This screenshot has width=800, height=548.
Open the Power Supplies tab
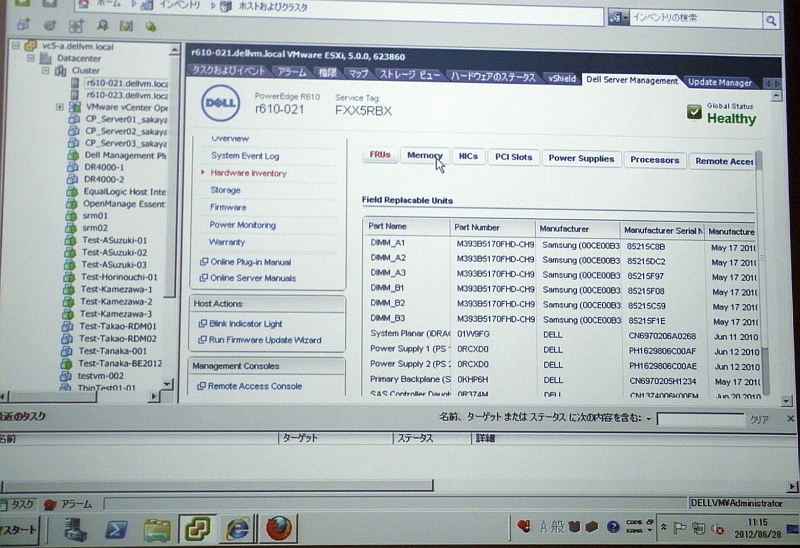point(581,159)
